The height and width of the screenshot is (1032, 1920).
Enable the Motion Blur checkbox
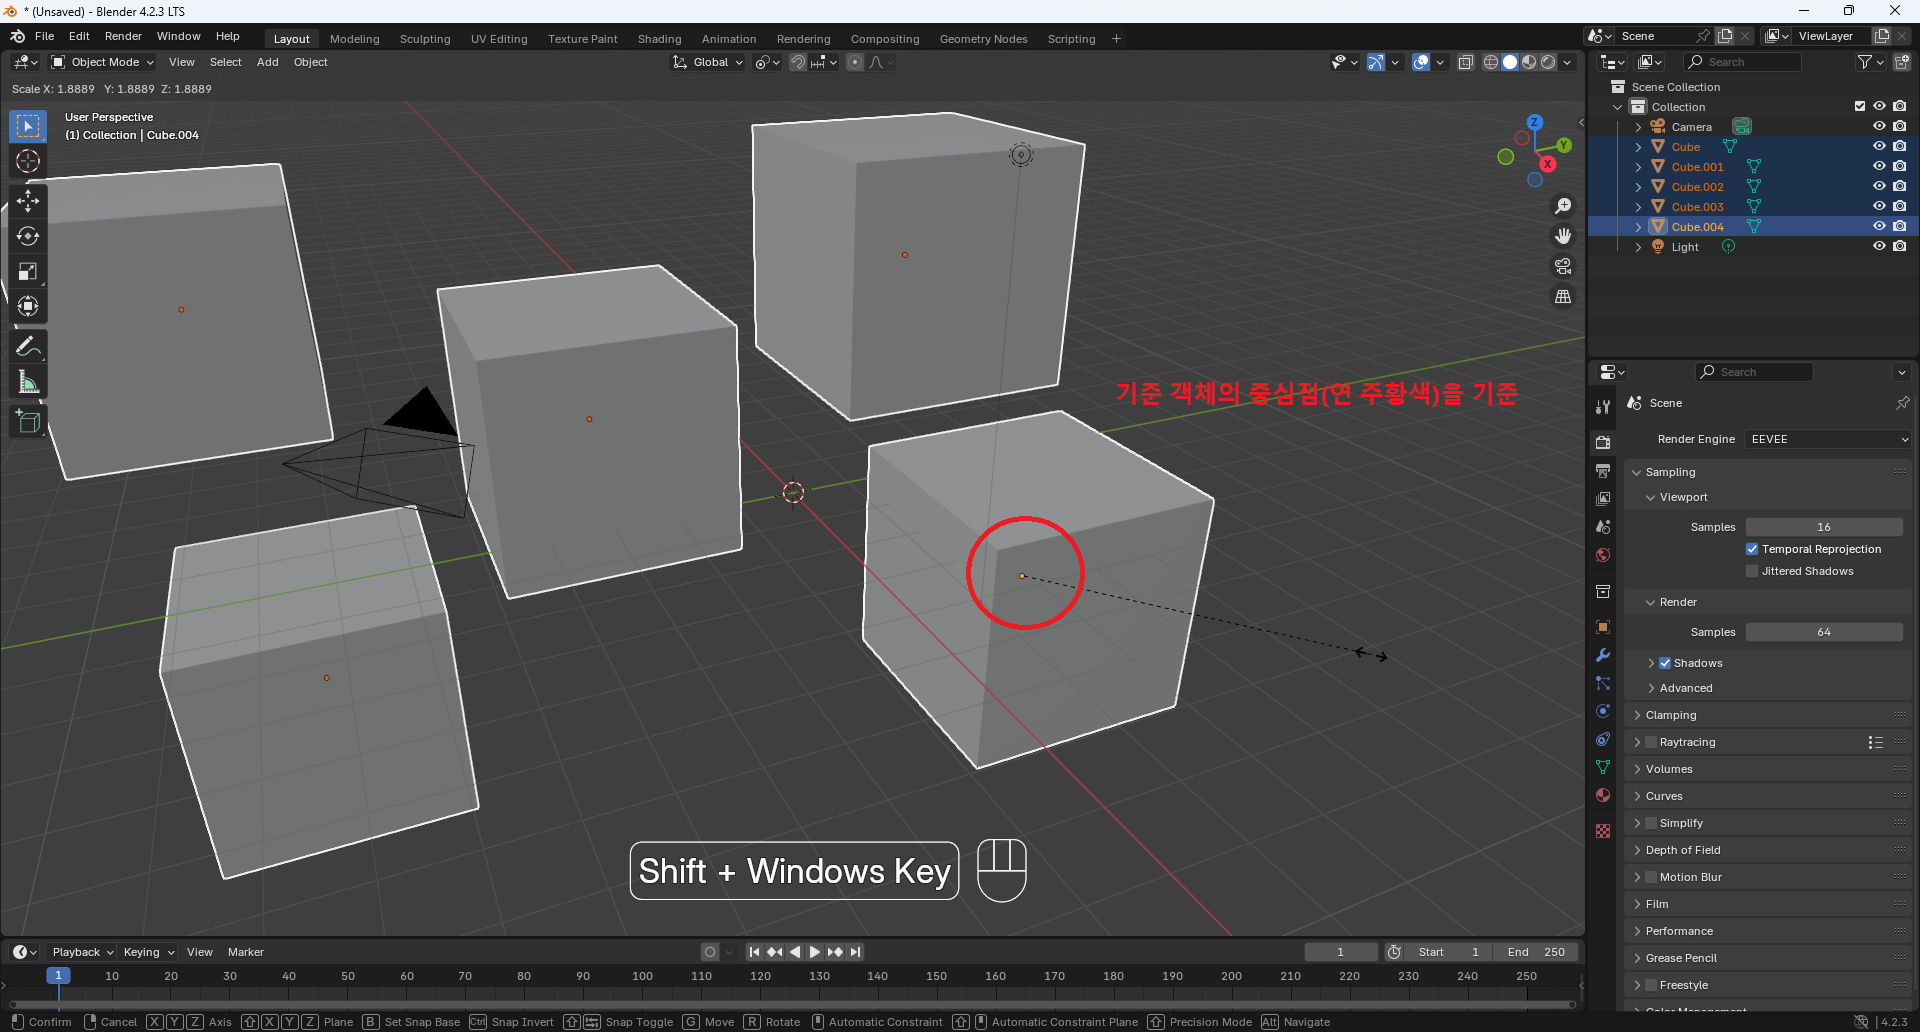pos(1651,877)
